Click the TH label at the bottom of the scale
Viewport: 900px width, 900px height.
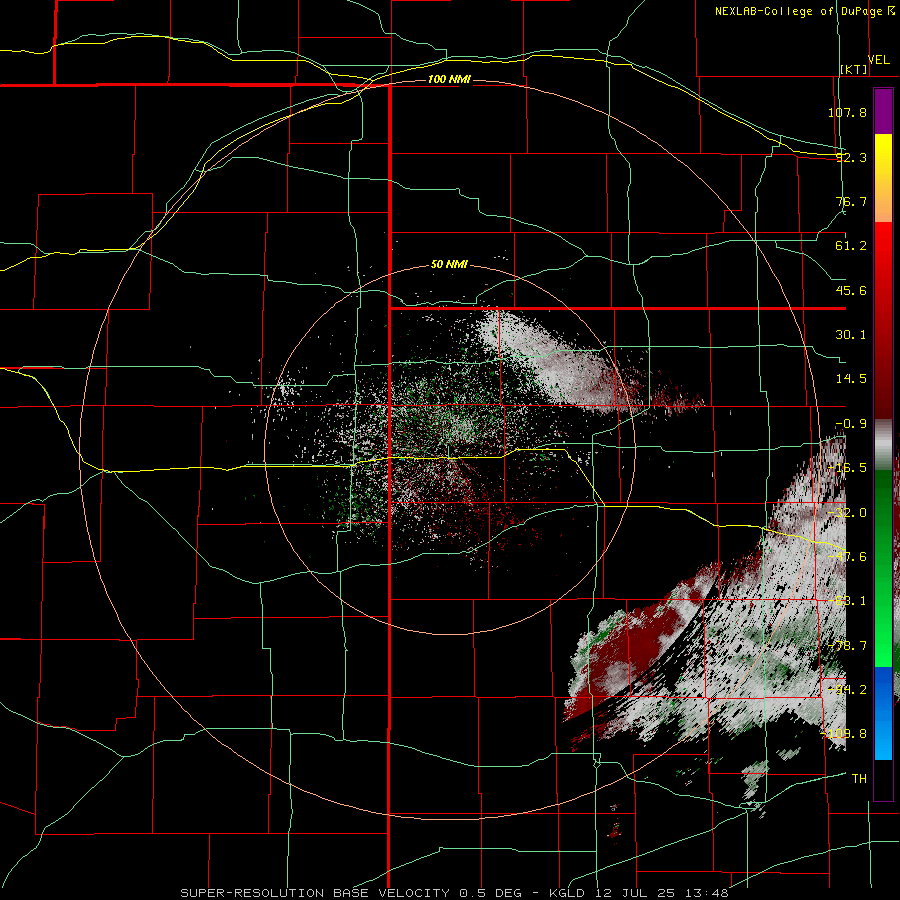coord(859,779)
